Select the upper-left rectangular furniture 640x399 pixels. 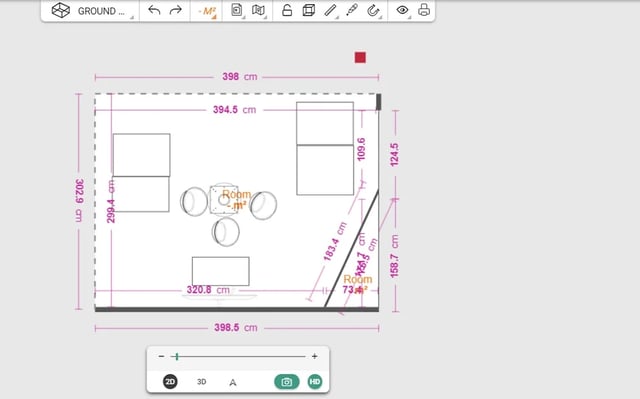pos(142,155)
